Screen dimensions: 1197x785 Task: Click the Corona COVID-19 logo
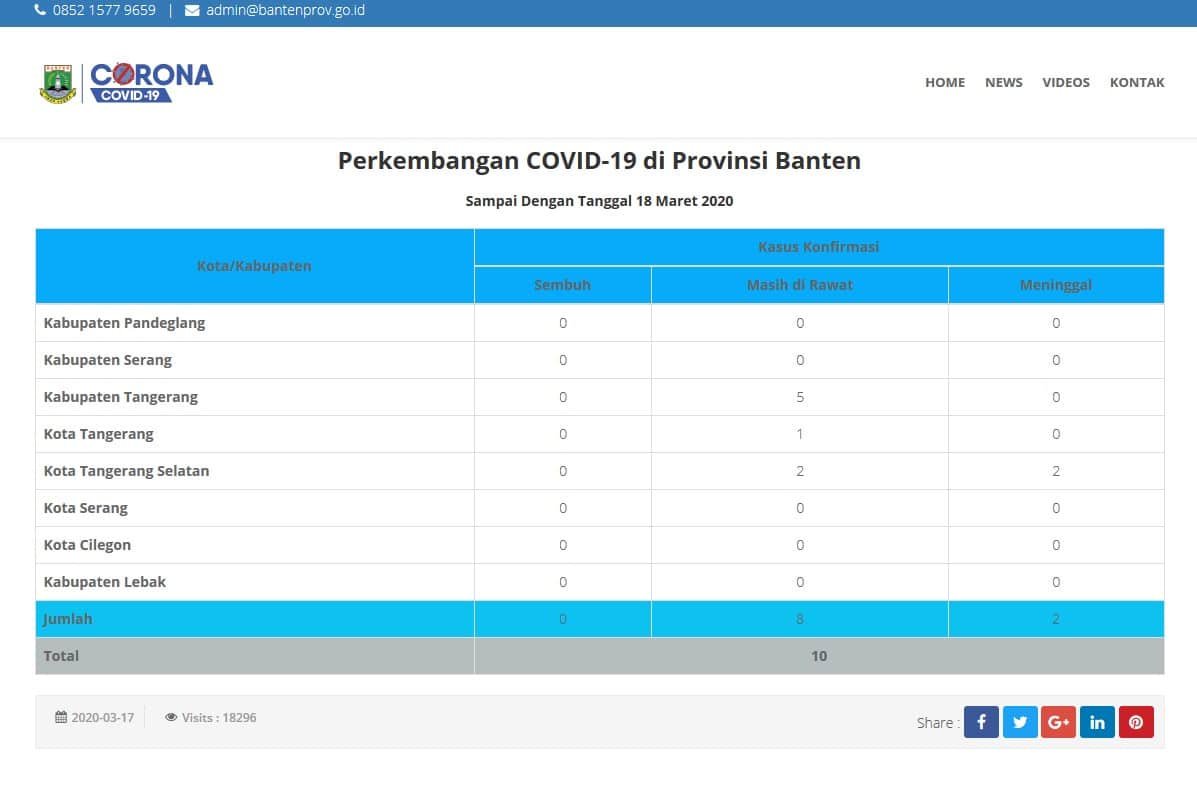click(150, 82)
